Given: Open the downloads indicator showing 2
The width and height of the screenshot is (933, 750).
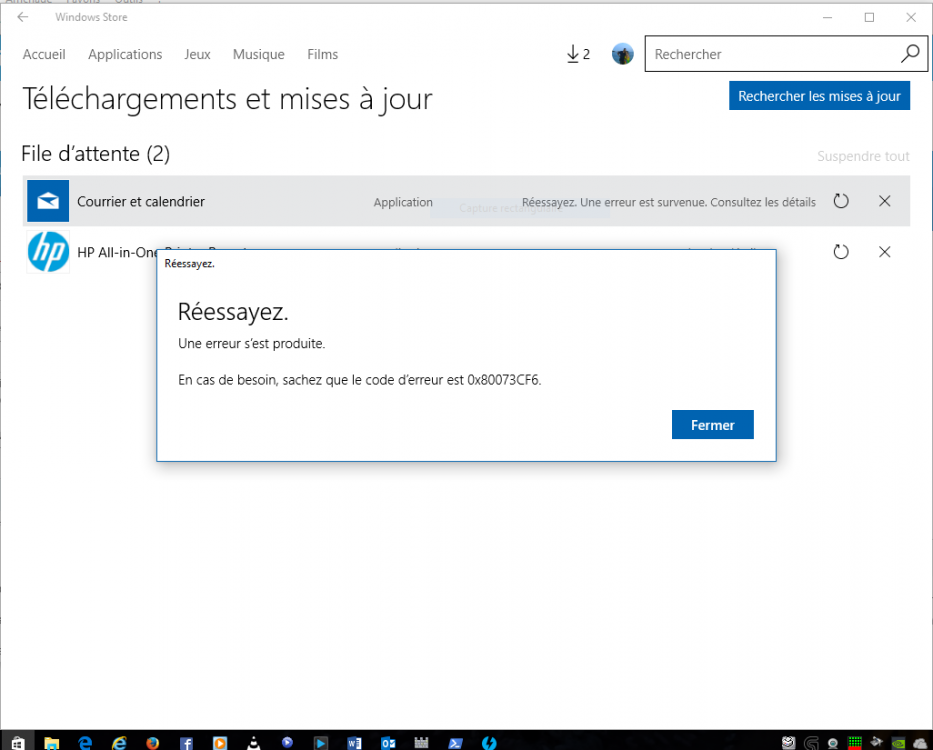Looking at the screenshot, I should pyautogui.click(x=578, y=54).
